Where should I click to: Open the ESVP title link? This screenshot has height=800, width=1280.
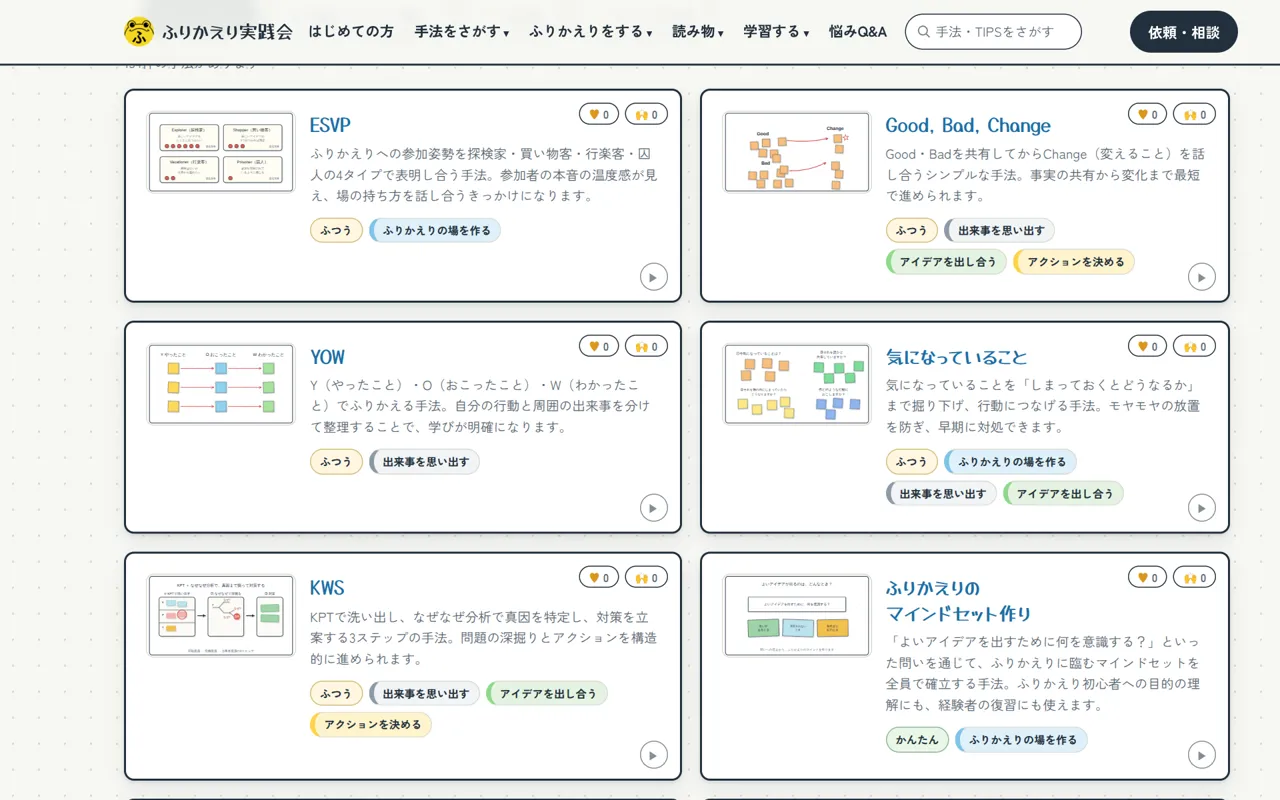point(330,125)
